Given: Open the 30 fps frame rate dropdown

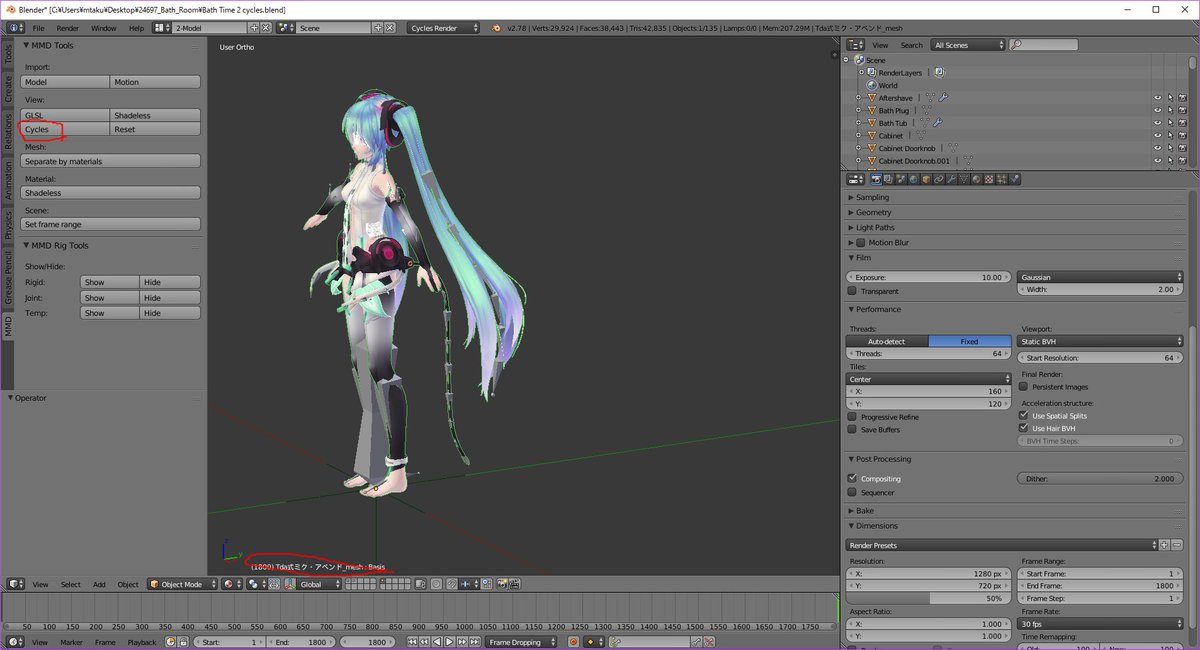Looking at the screenshot, I should tap(1100, 623).
